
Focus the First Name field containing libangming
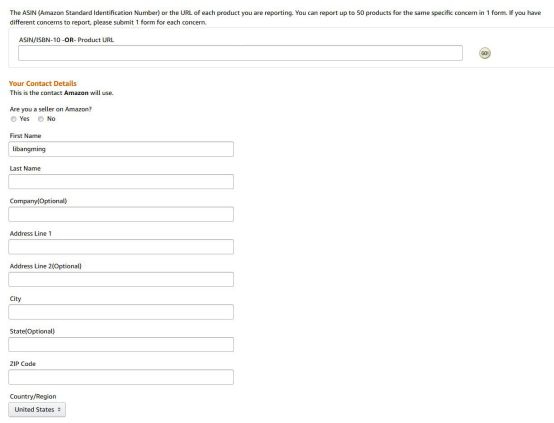[x=121, y=149]
